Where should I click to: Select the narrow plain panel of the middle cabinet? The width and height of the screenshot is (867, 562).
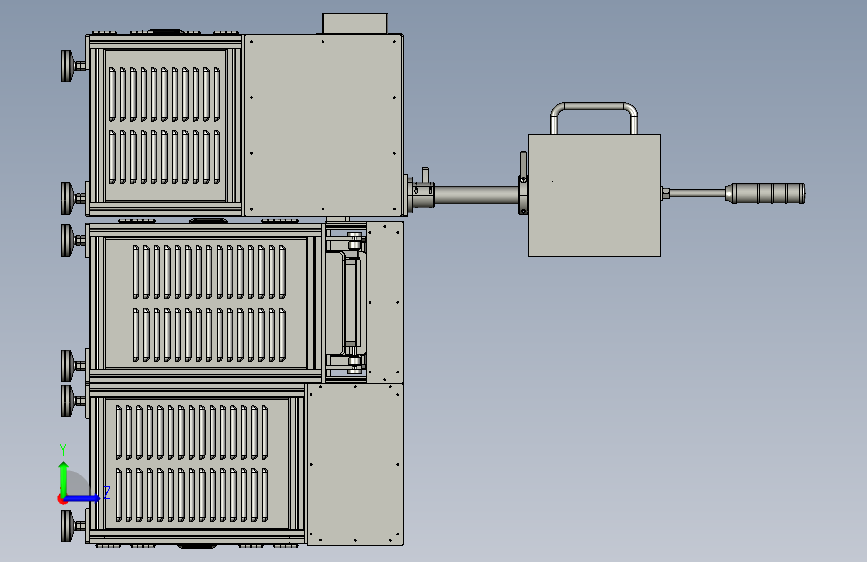385,302
